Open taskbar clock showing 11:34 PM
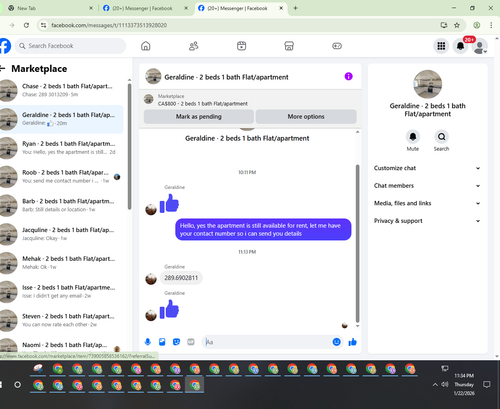This screenshot has height=409, width=500. 464,384
